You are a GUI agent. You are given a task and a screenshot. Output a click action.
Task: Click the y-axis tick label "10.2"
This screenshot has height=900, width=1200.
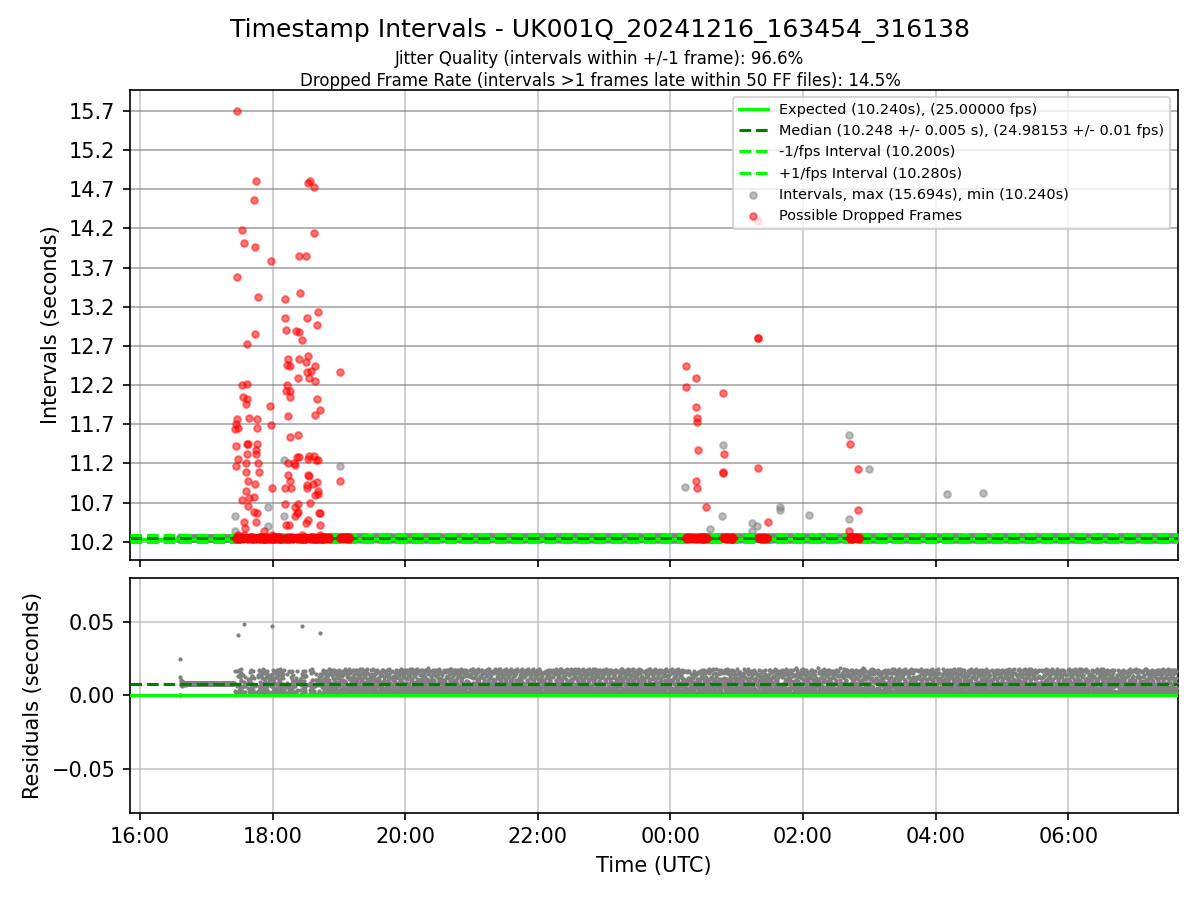(x=92, y=542)
